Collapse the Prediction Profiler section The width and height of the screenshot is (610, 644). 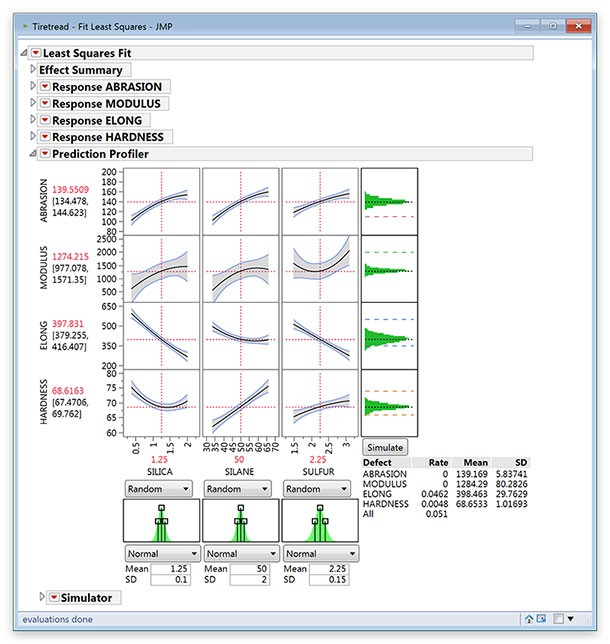pos(33,154)
